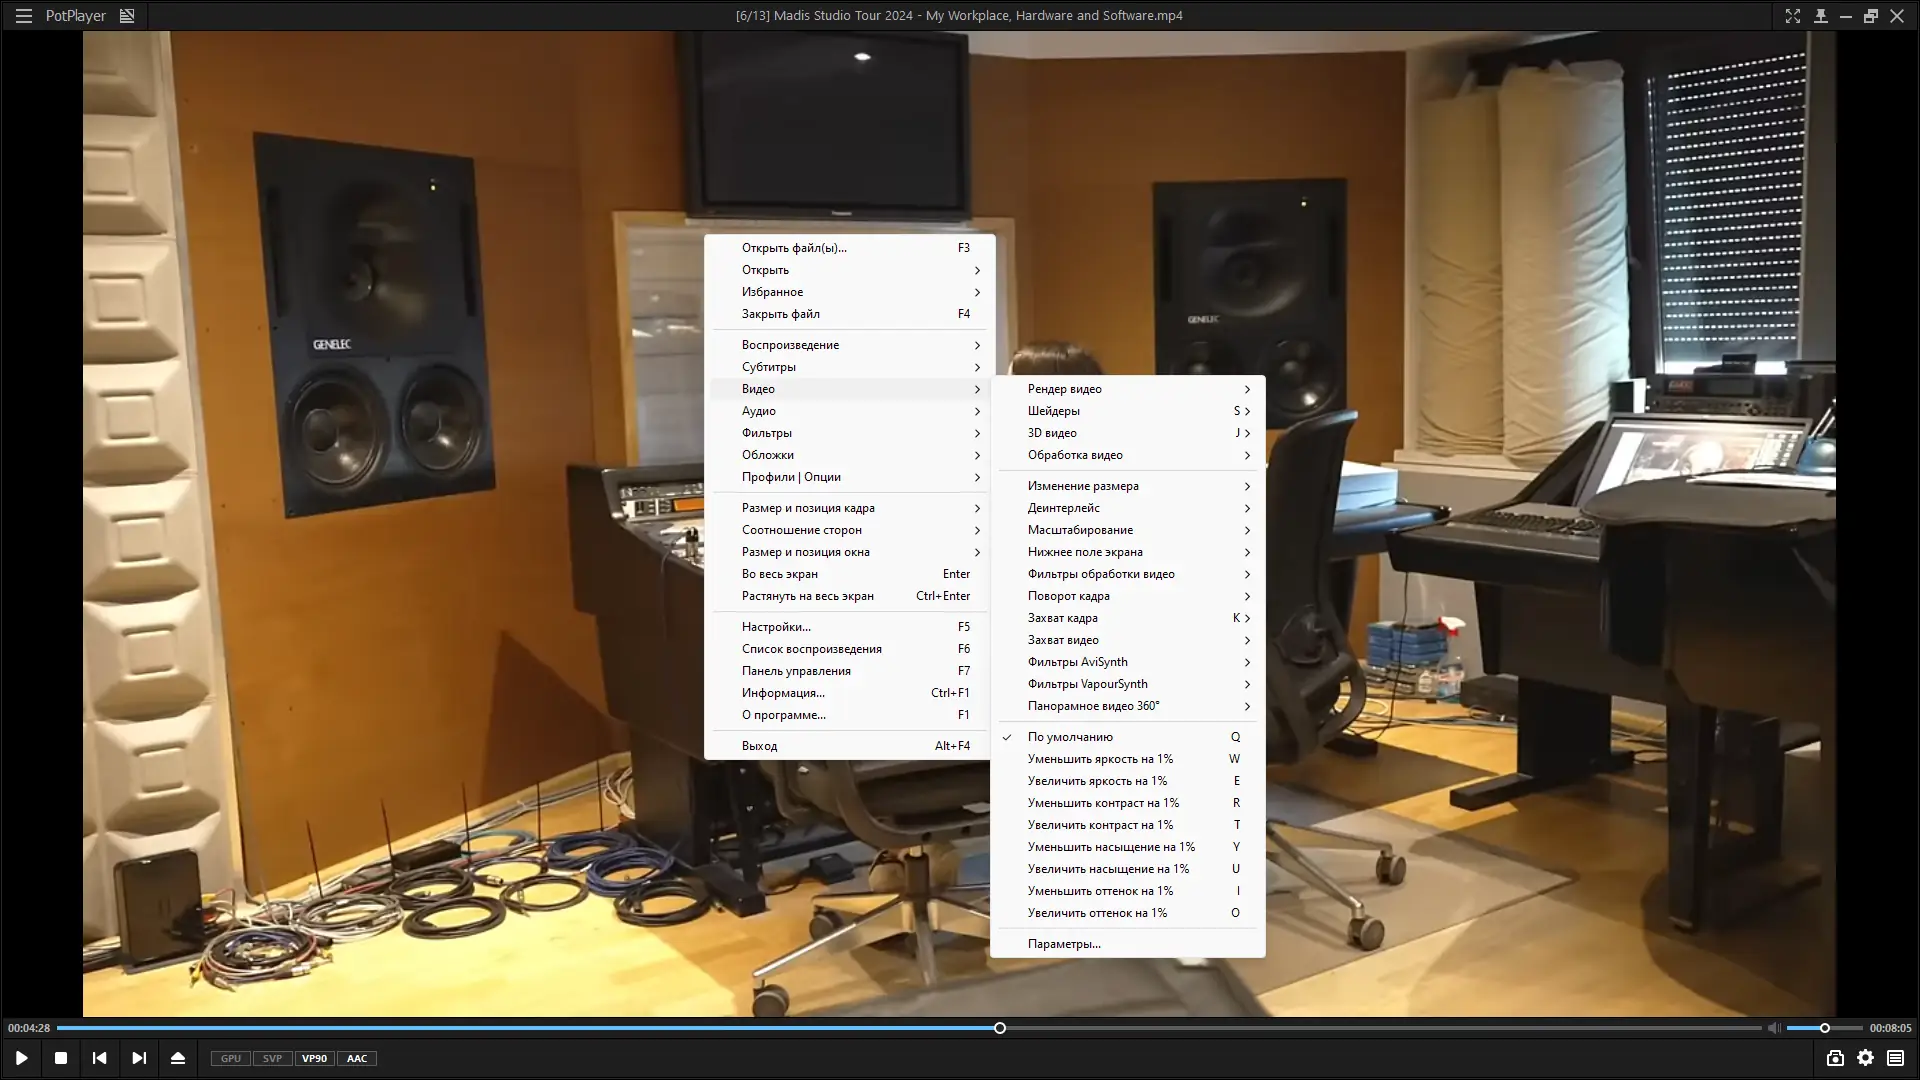The height and width of the screenshot is (1080, 1920).
Task: Skip to next track icon
Action: 139,1058
